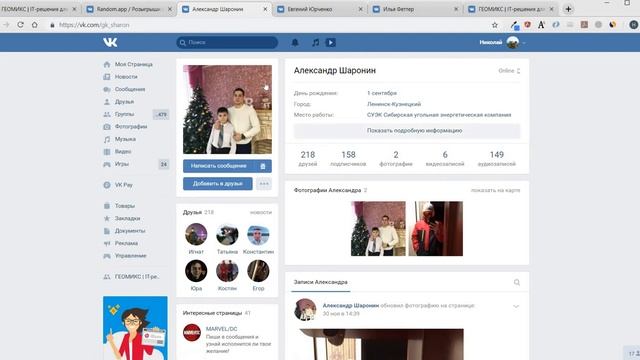The width and height of the screenshot is (640, 360).
Task: Click the Документы file icon
Action: tap(107, 231)
